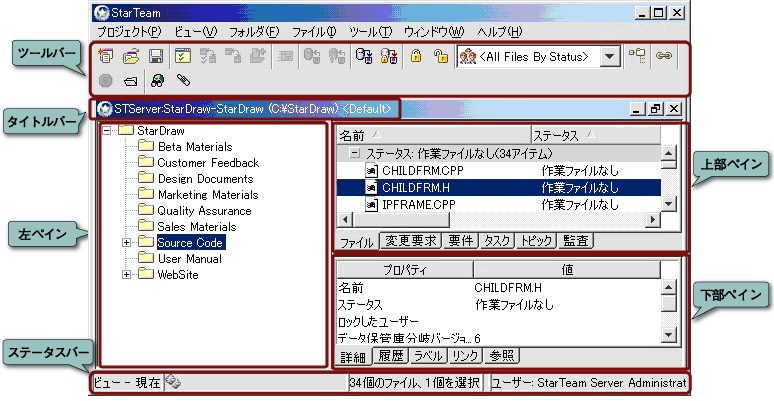Switch to the 監査 tab
Screen dimensions: 774x401
(x=576, y=241)
